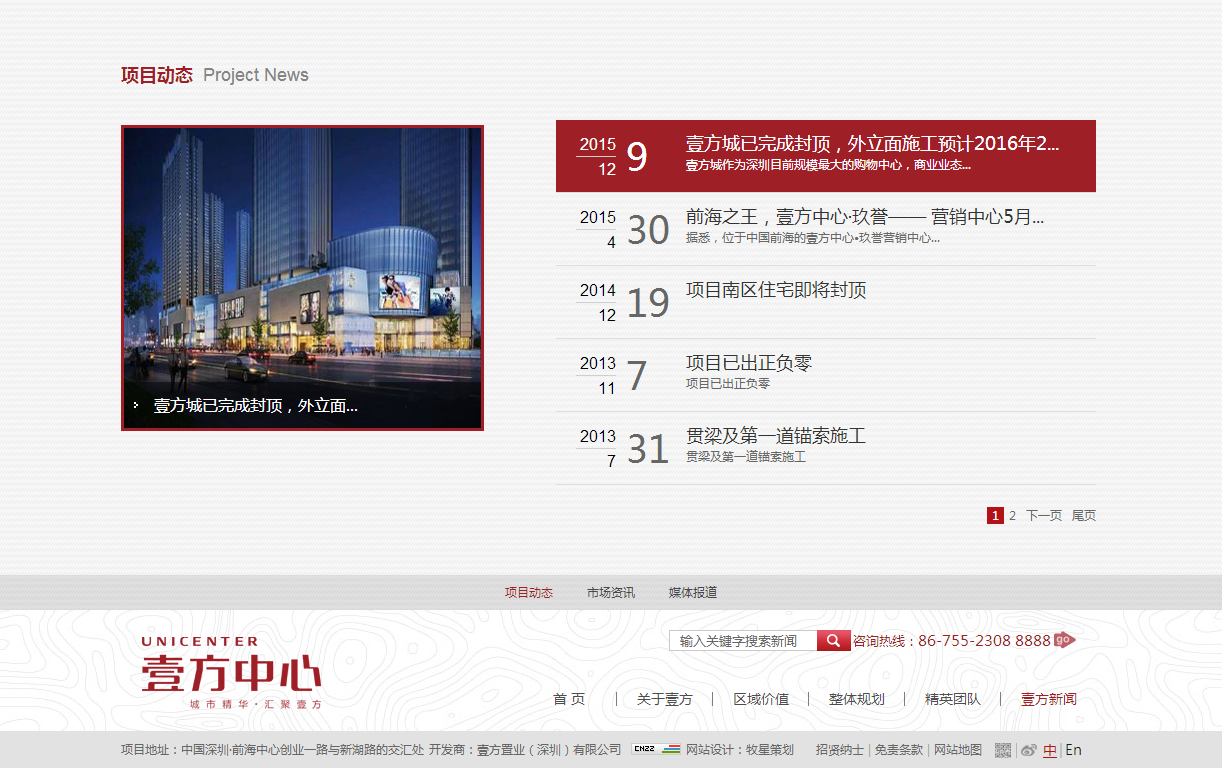Image resolution: width=1222 pixels, height=768 pixels.
Task: Click 牧星策划 website designer credit
Action: [x=769, y=750]
